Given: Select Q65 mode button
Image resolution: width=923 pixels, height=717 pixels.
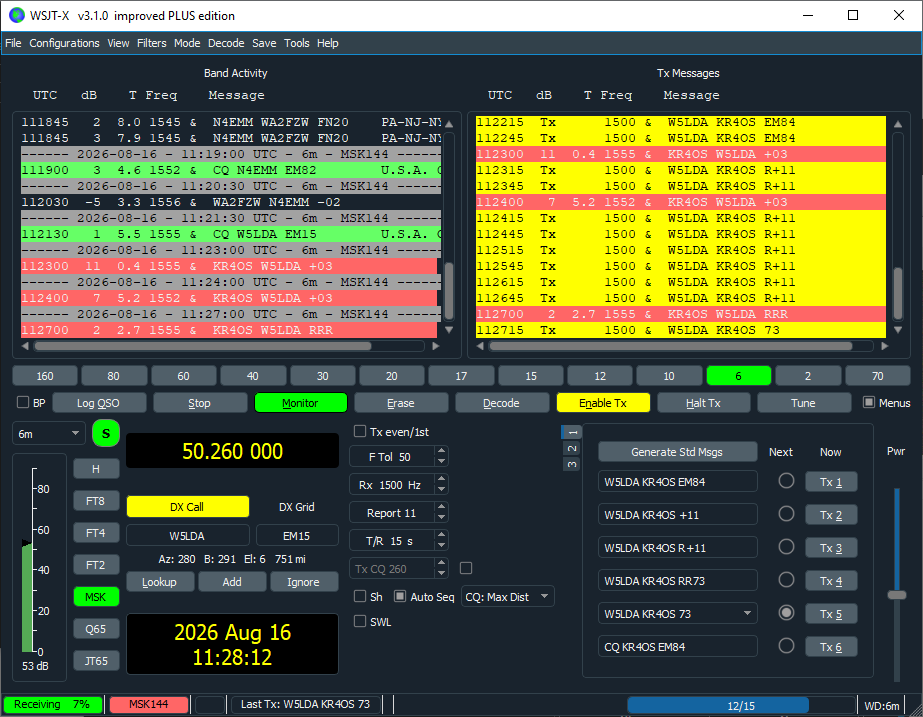Looking at the screenshot, I should click(x=96, y=629).
